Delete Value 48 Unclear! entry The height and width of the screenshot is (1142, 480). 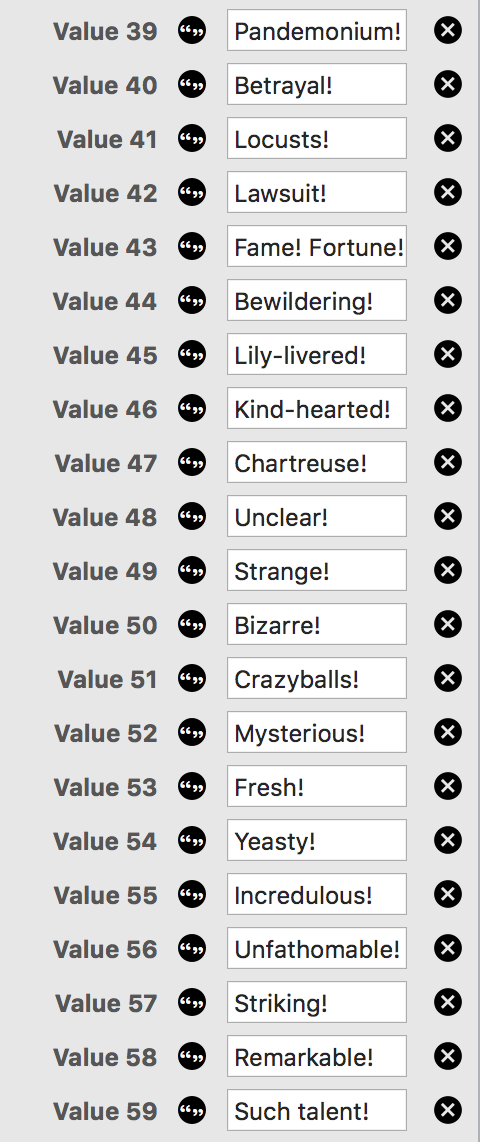(x=448, y=516)
